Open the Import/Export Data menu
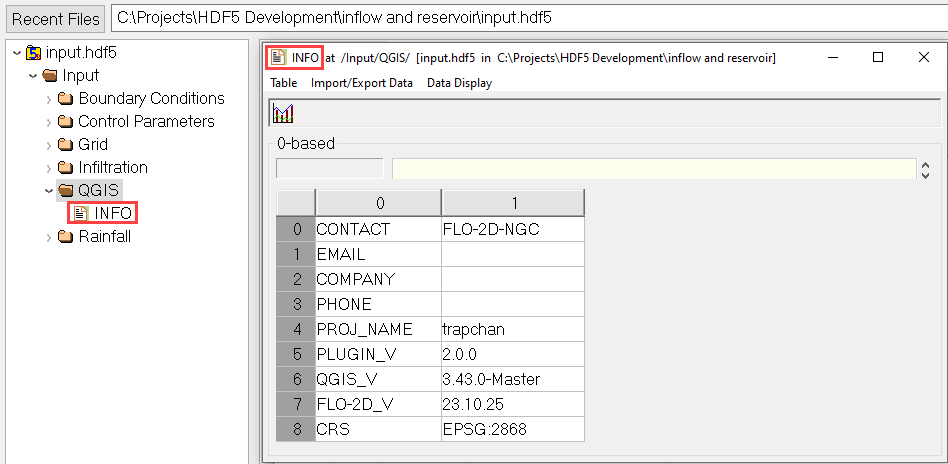 coord(361,83)
